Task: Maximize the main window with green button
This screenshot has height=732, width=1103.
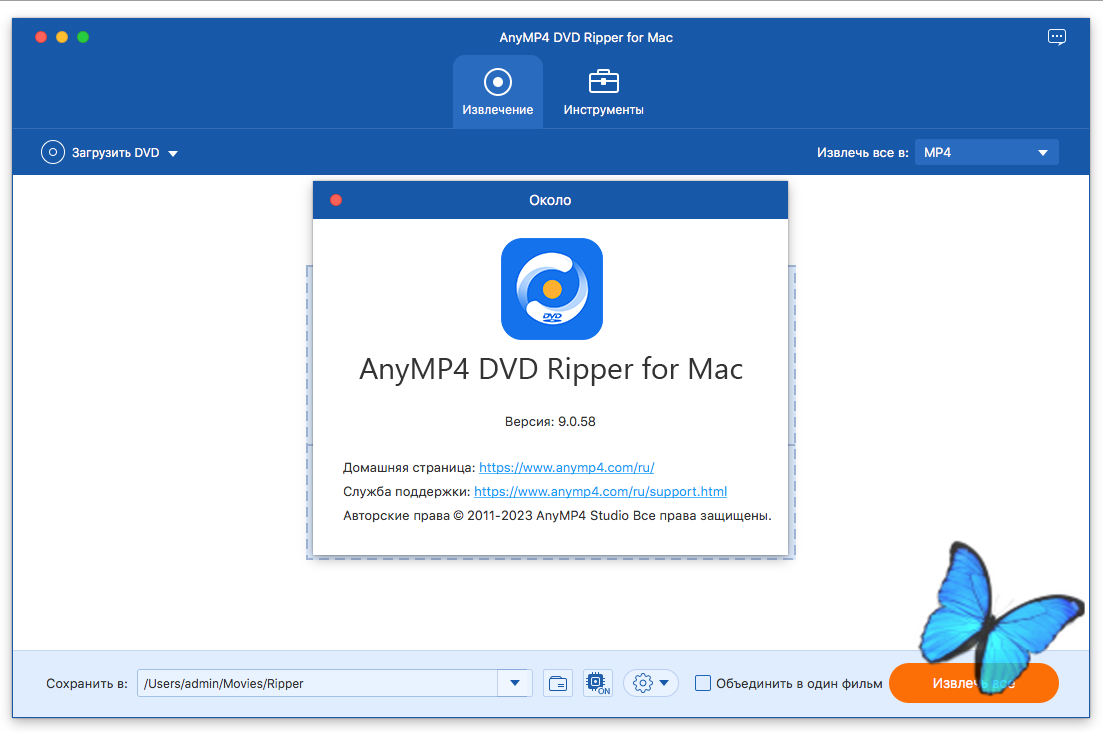Action: [83, 37]
